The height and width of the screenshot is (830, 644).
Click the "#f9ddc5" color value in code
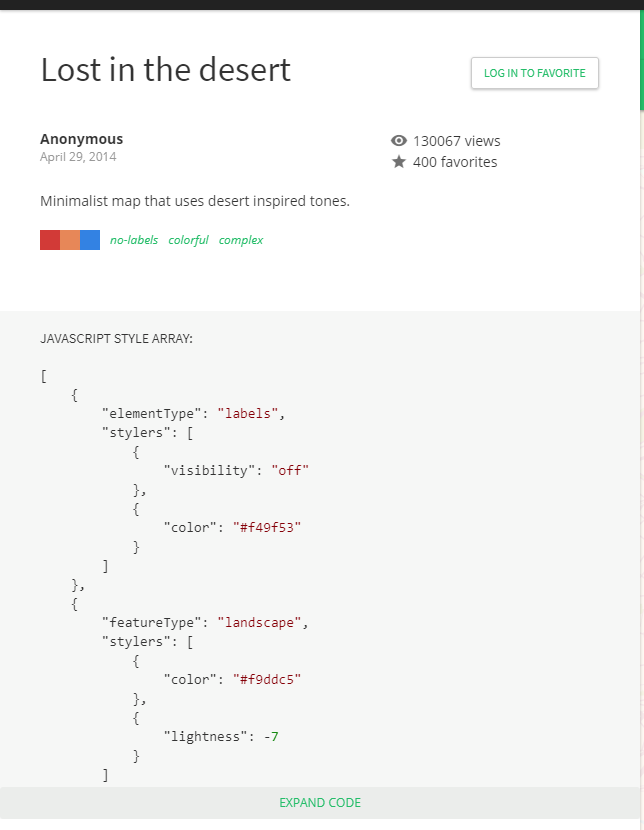(268, 679)
